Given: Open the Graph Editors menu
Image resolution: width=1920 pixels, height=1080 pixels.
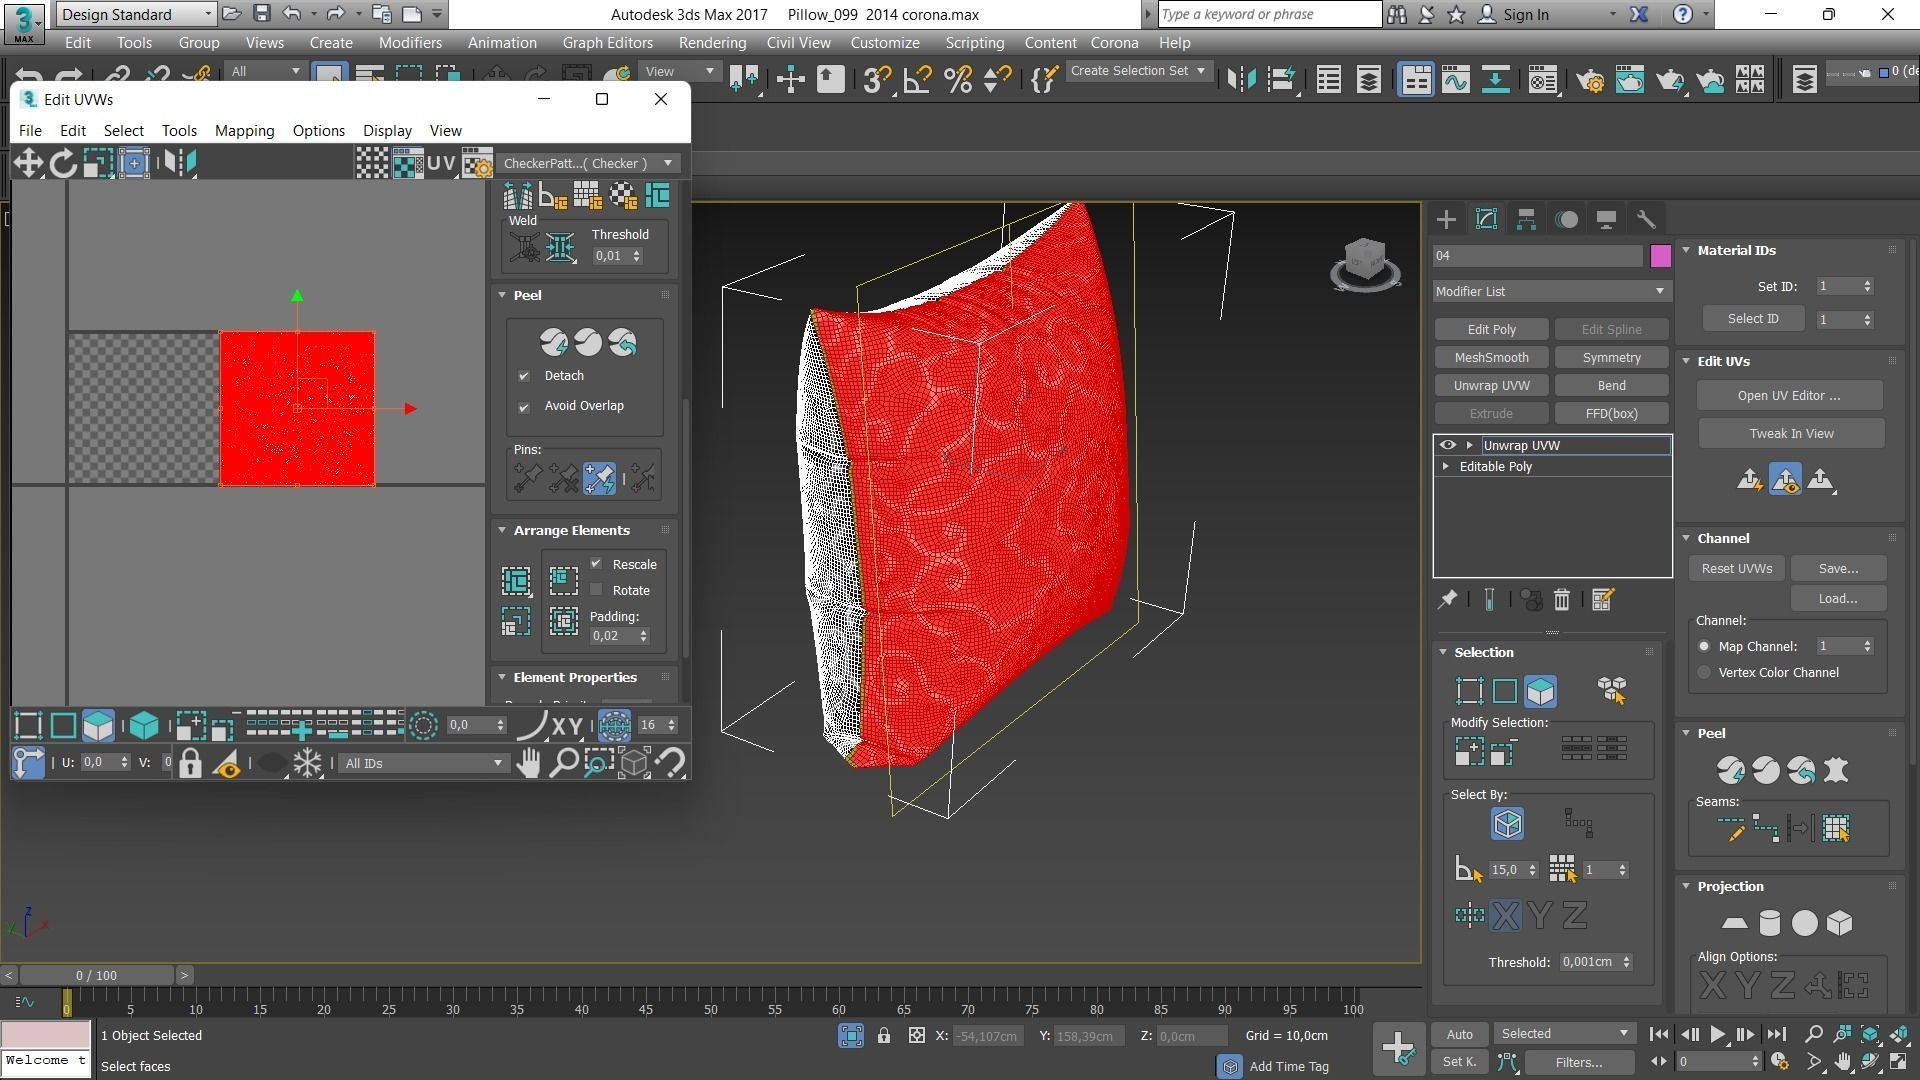Looking at the screenshot, I should coord(607,43).
